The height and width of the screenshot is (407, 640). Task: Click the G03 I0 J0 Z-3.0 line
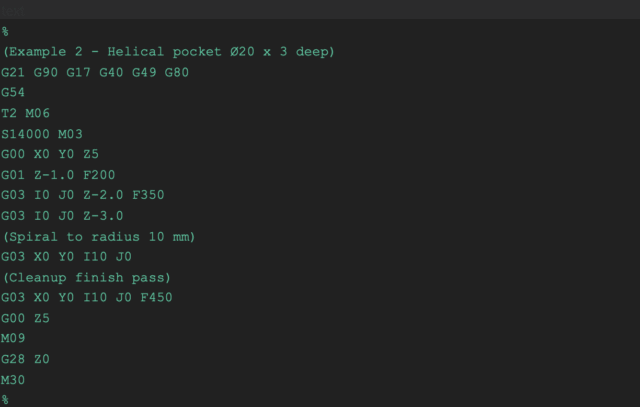coord(62,216)
